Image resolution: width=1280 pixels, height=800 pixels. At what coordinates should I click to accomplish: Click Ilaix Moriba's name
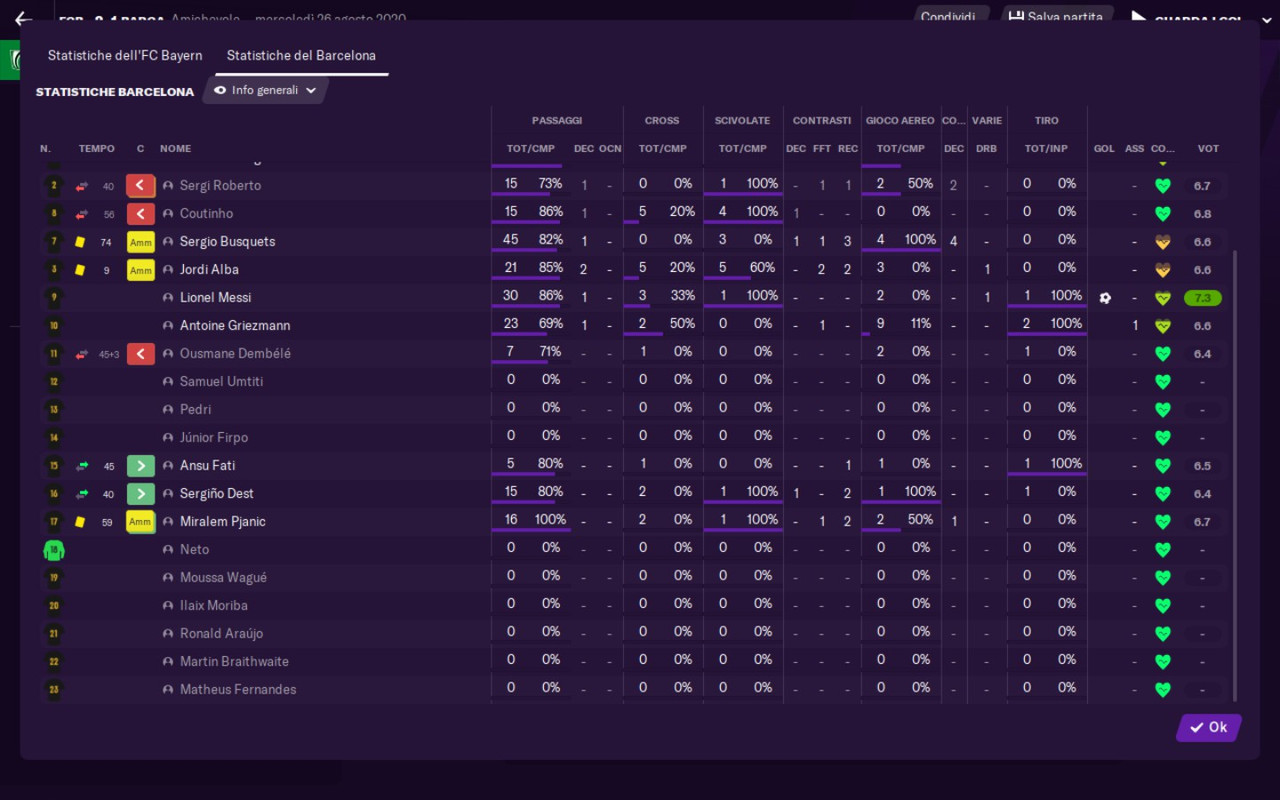pyautogui.click(x=214, y=606)
